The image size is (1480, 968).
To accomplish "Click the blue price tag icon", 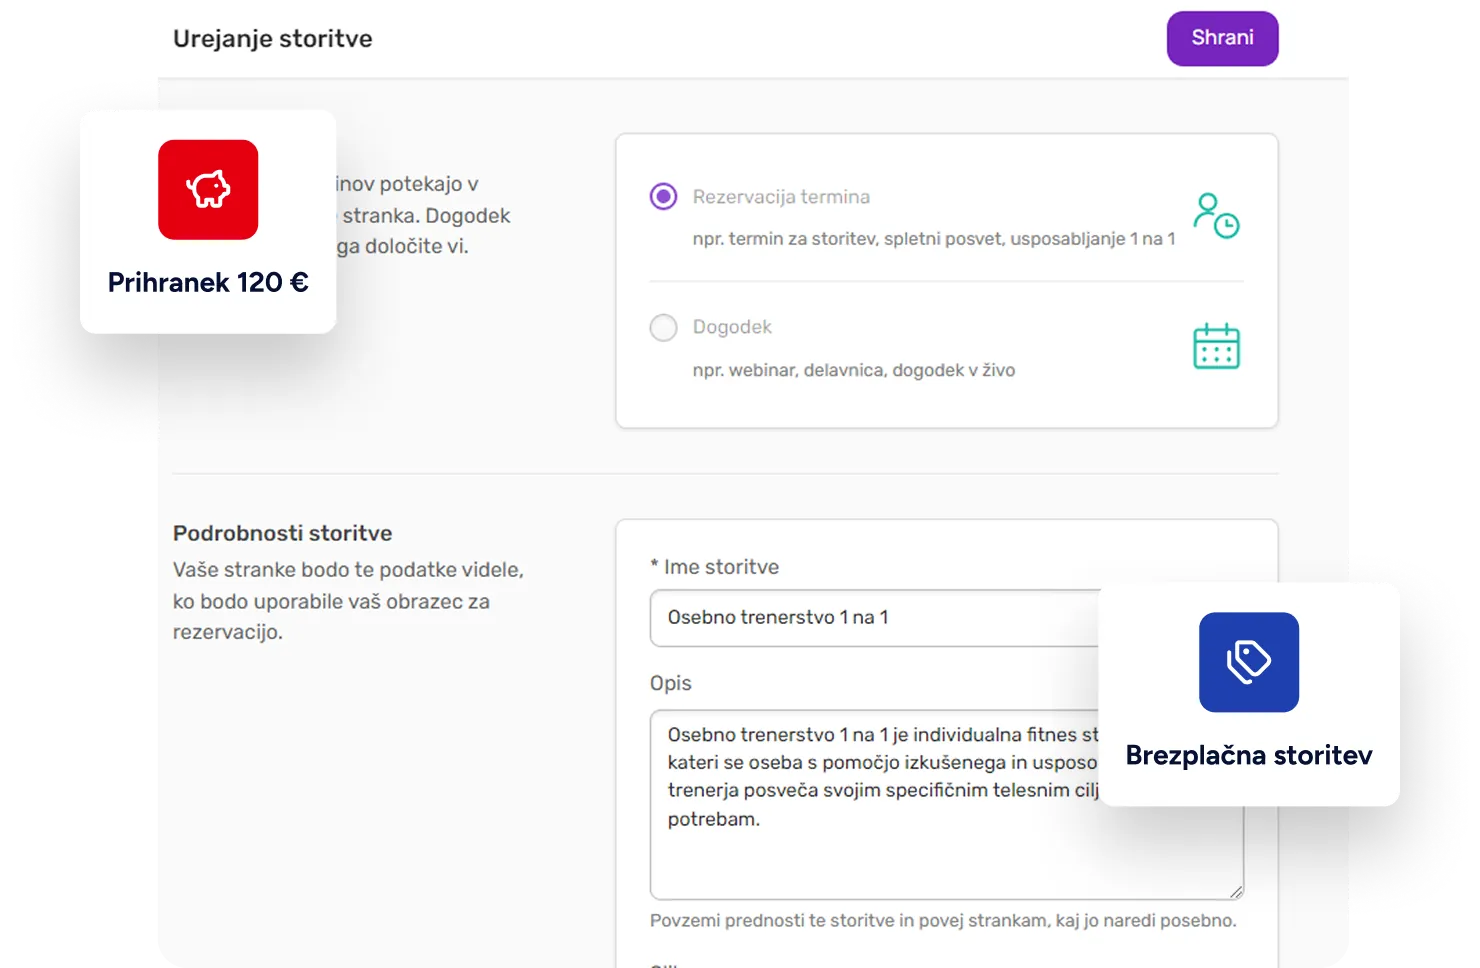I will click(x=1248, y=662).
